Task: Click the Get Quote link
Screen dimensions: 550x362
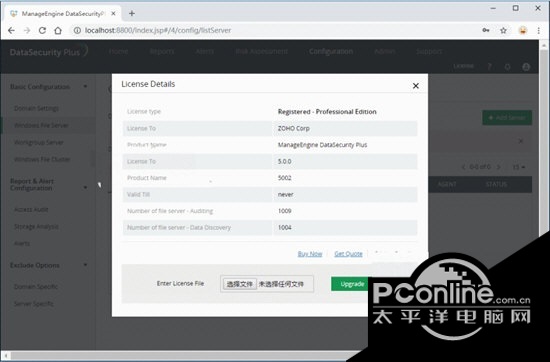Action: point(348,254)
